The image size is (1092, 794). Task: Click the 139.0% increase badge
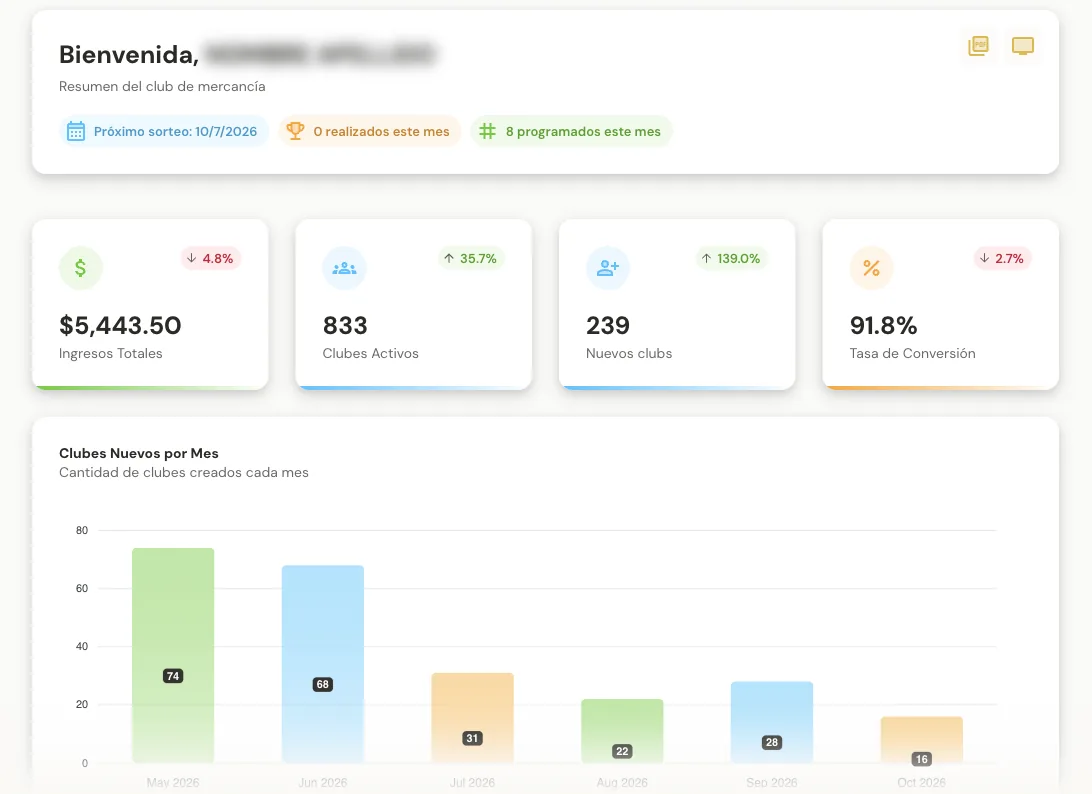pos(731,258)
